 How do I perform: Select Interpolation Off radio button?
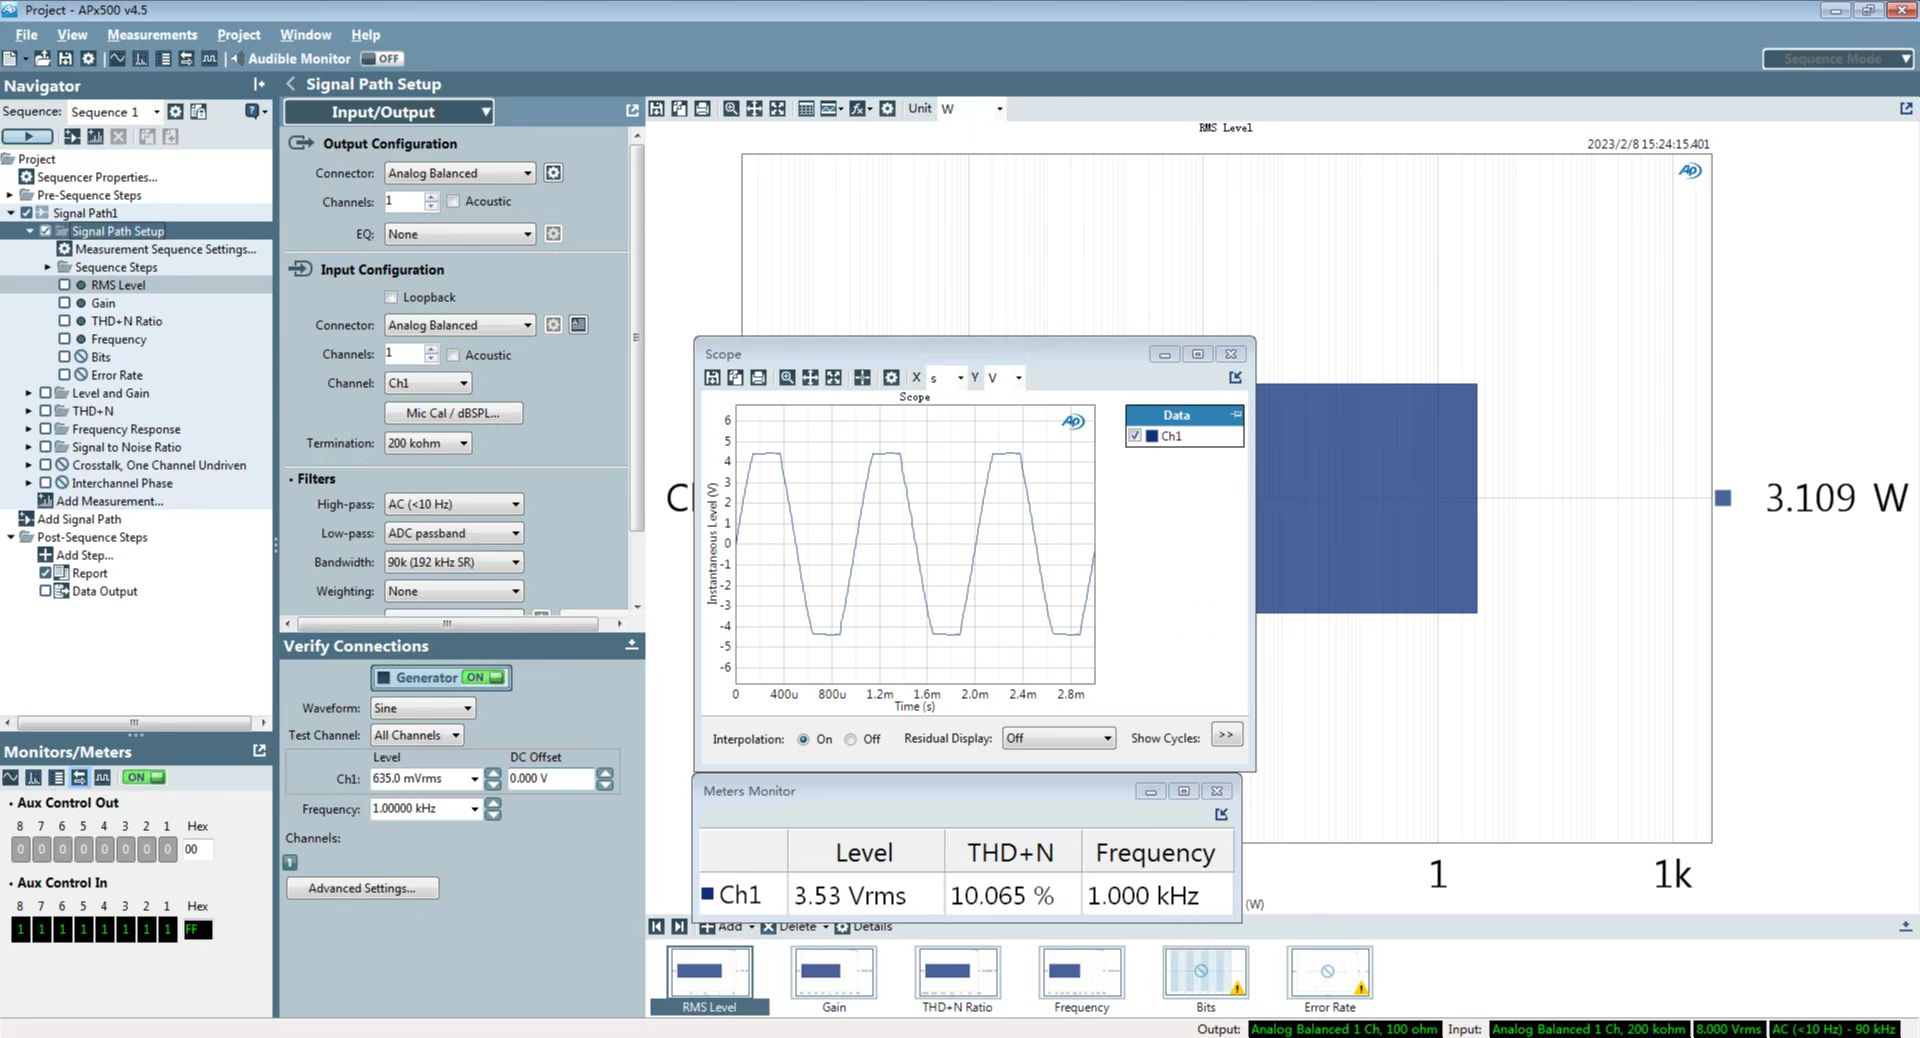click(x=850, y=740)
